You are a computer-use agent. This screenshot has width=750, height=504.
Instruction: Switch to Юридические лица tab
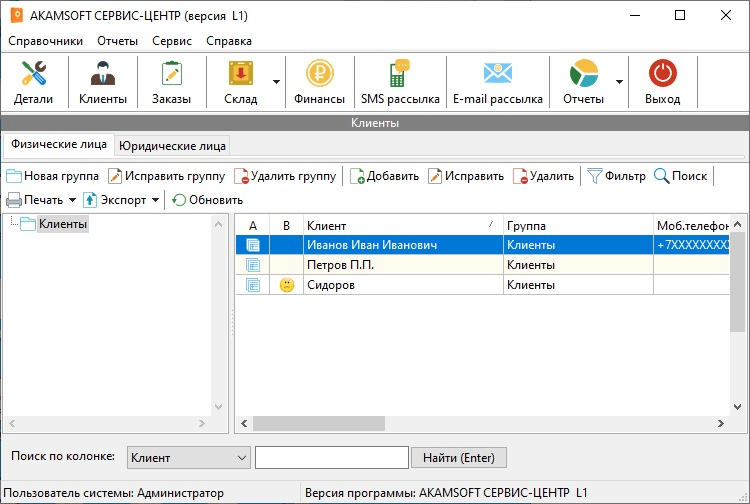[x=172, y=146]
